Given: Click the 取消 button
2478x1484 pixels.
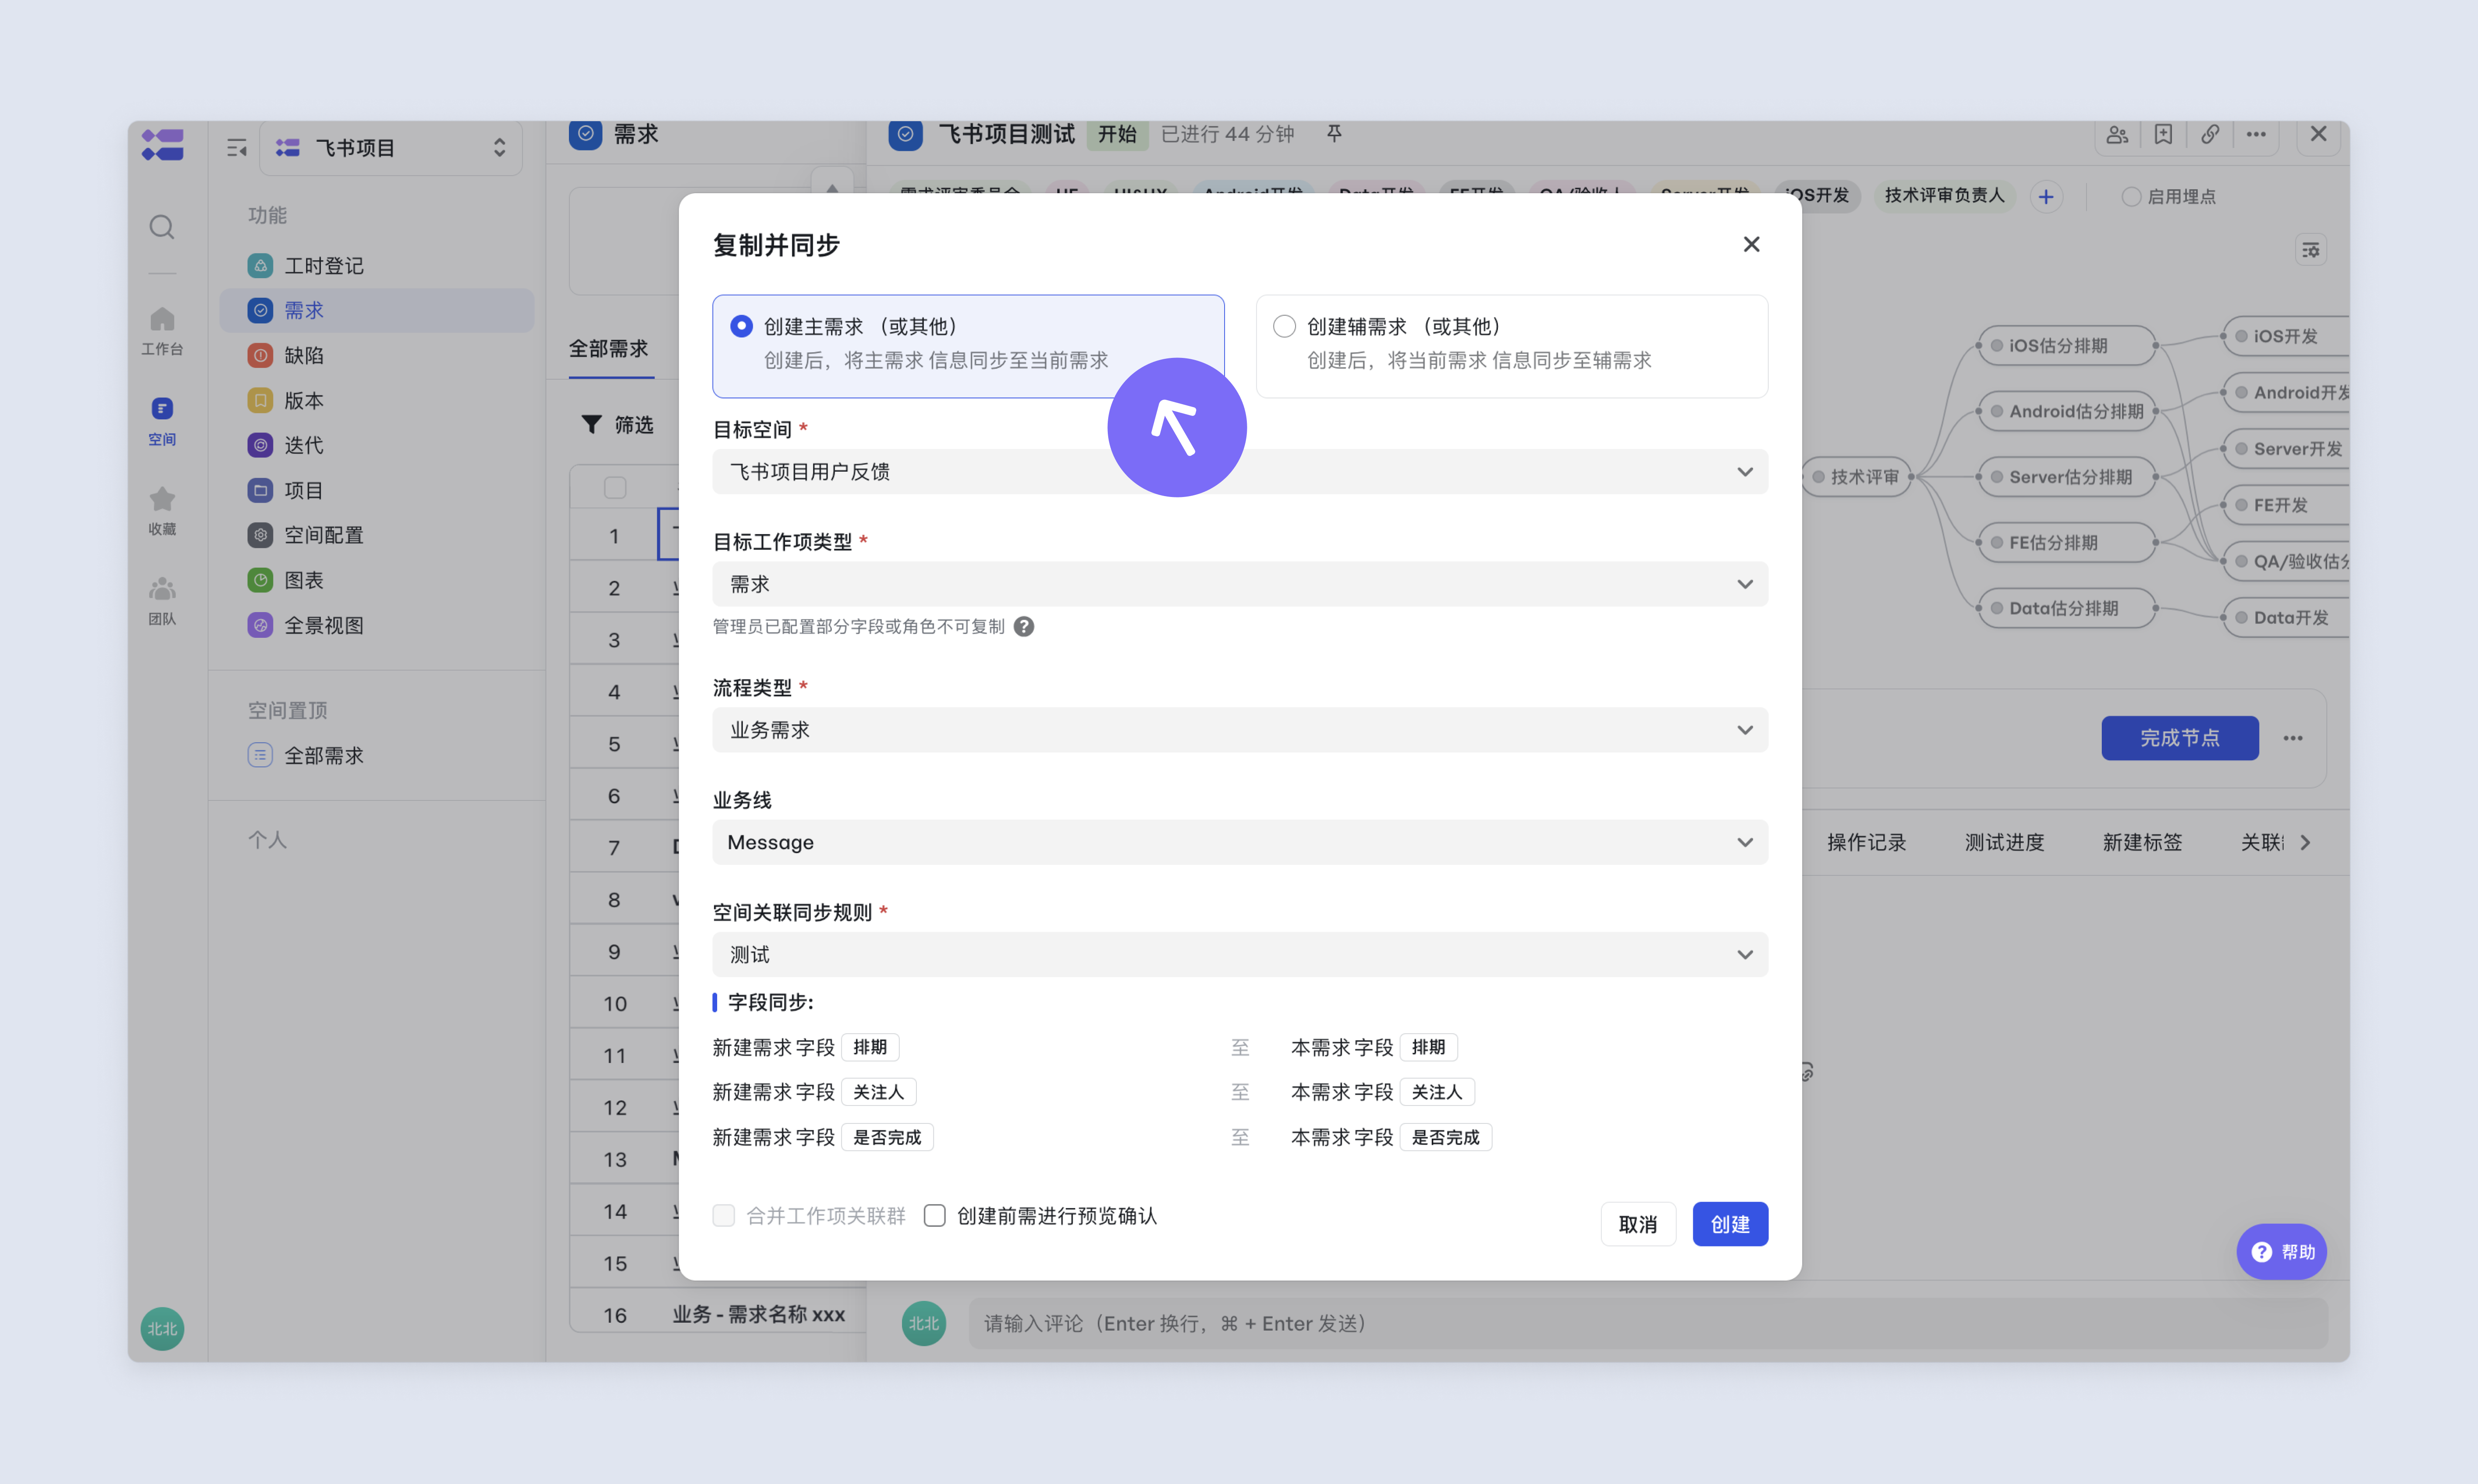Looking at the screenshot, I should (x=1638, y=1225).
